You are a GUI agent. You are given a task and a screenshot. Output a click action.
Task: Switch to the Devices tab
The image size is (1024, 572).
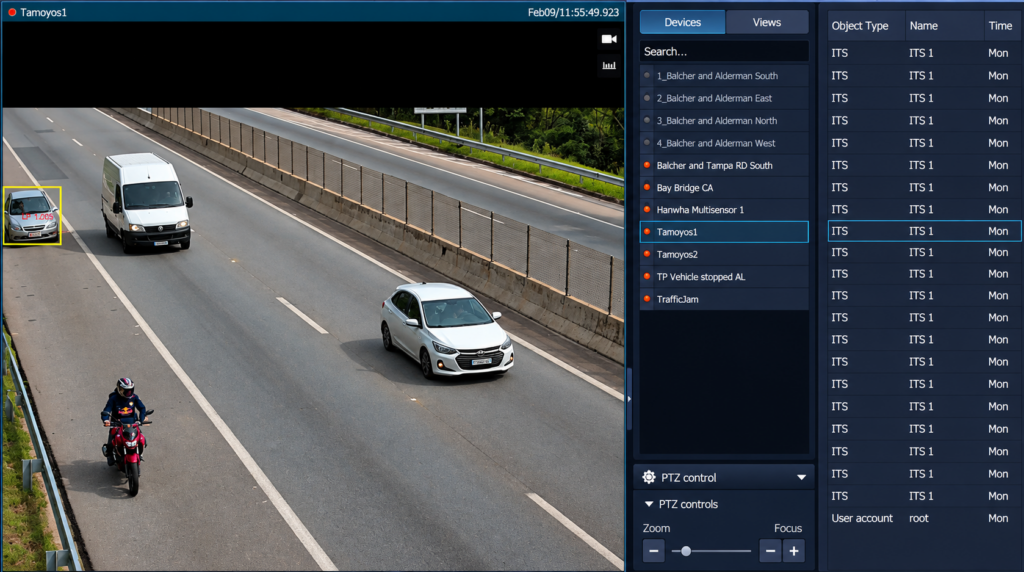[x=682, y=22]
